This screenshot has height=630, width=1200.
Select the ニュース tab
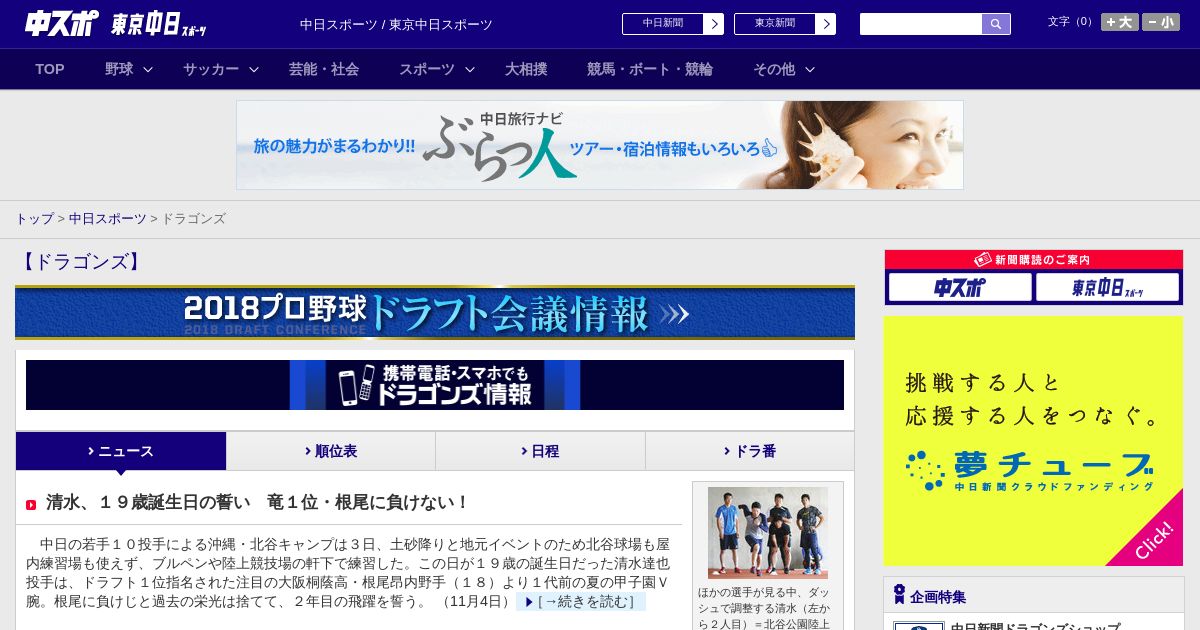(x=121, y=451)
